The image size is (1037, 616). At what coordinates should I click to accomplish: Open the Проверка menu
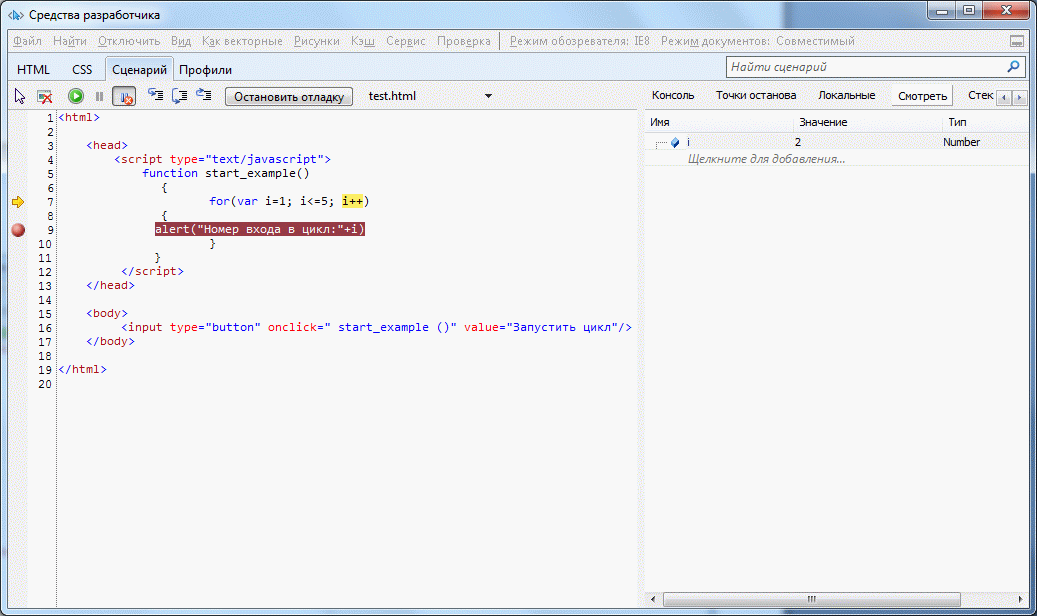(x=464, y=41)
